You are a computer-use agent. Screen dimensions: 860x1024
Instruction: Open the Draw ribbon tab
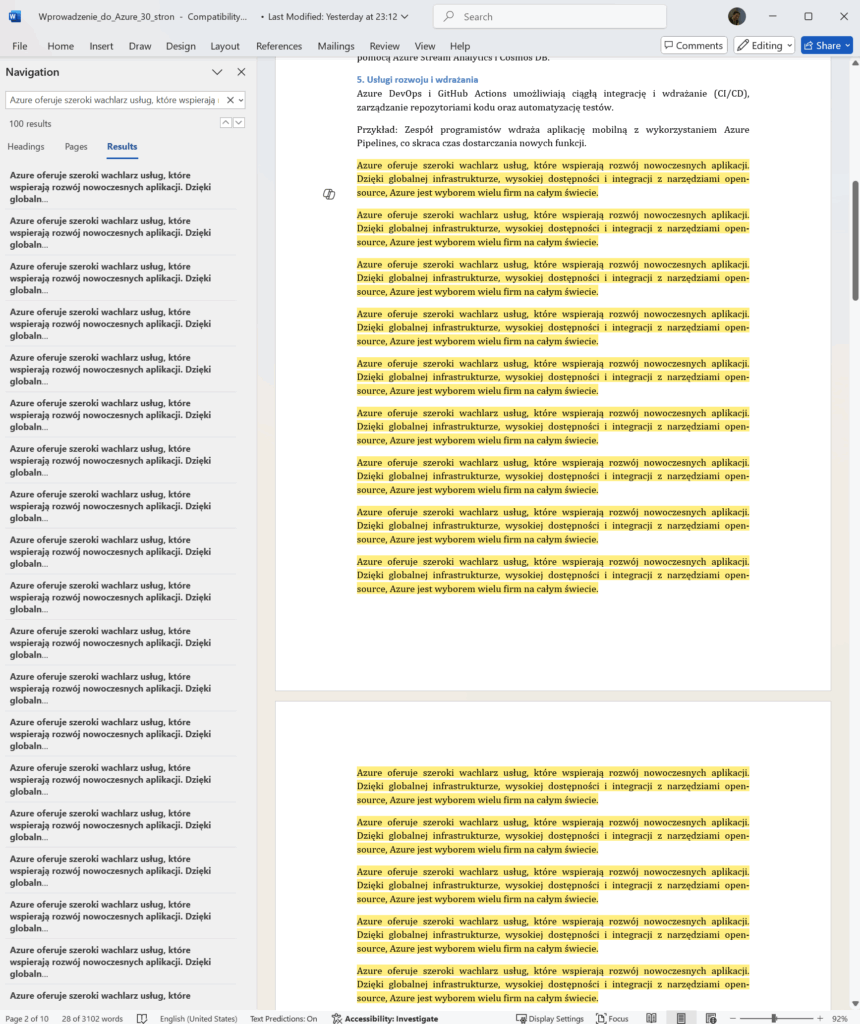click(x=140, y=46)
